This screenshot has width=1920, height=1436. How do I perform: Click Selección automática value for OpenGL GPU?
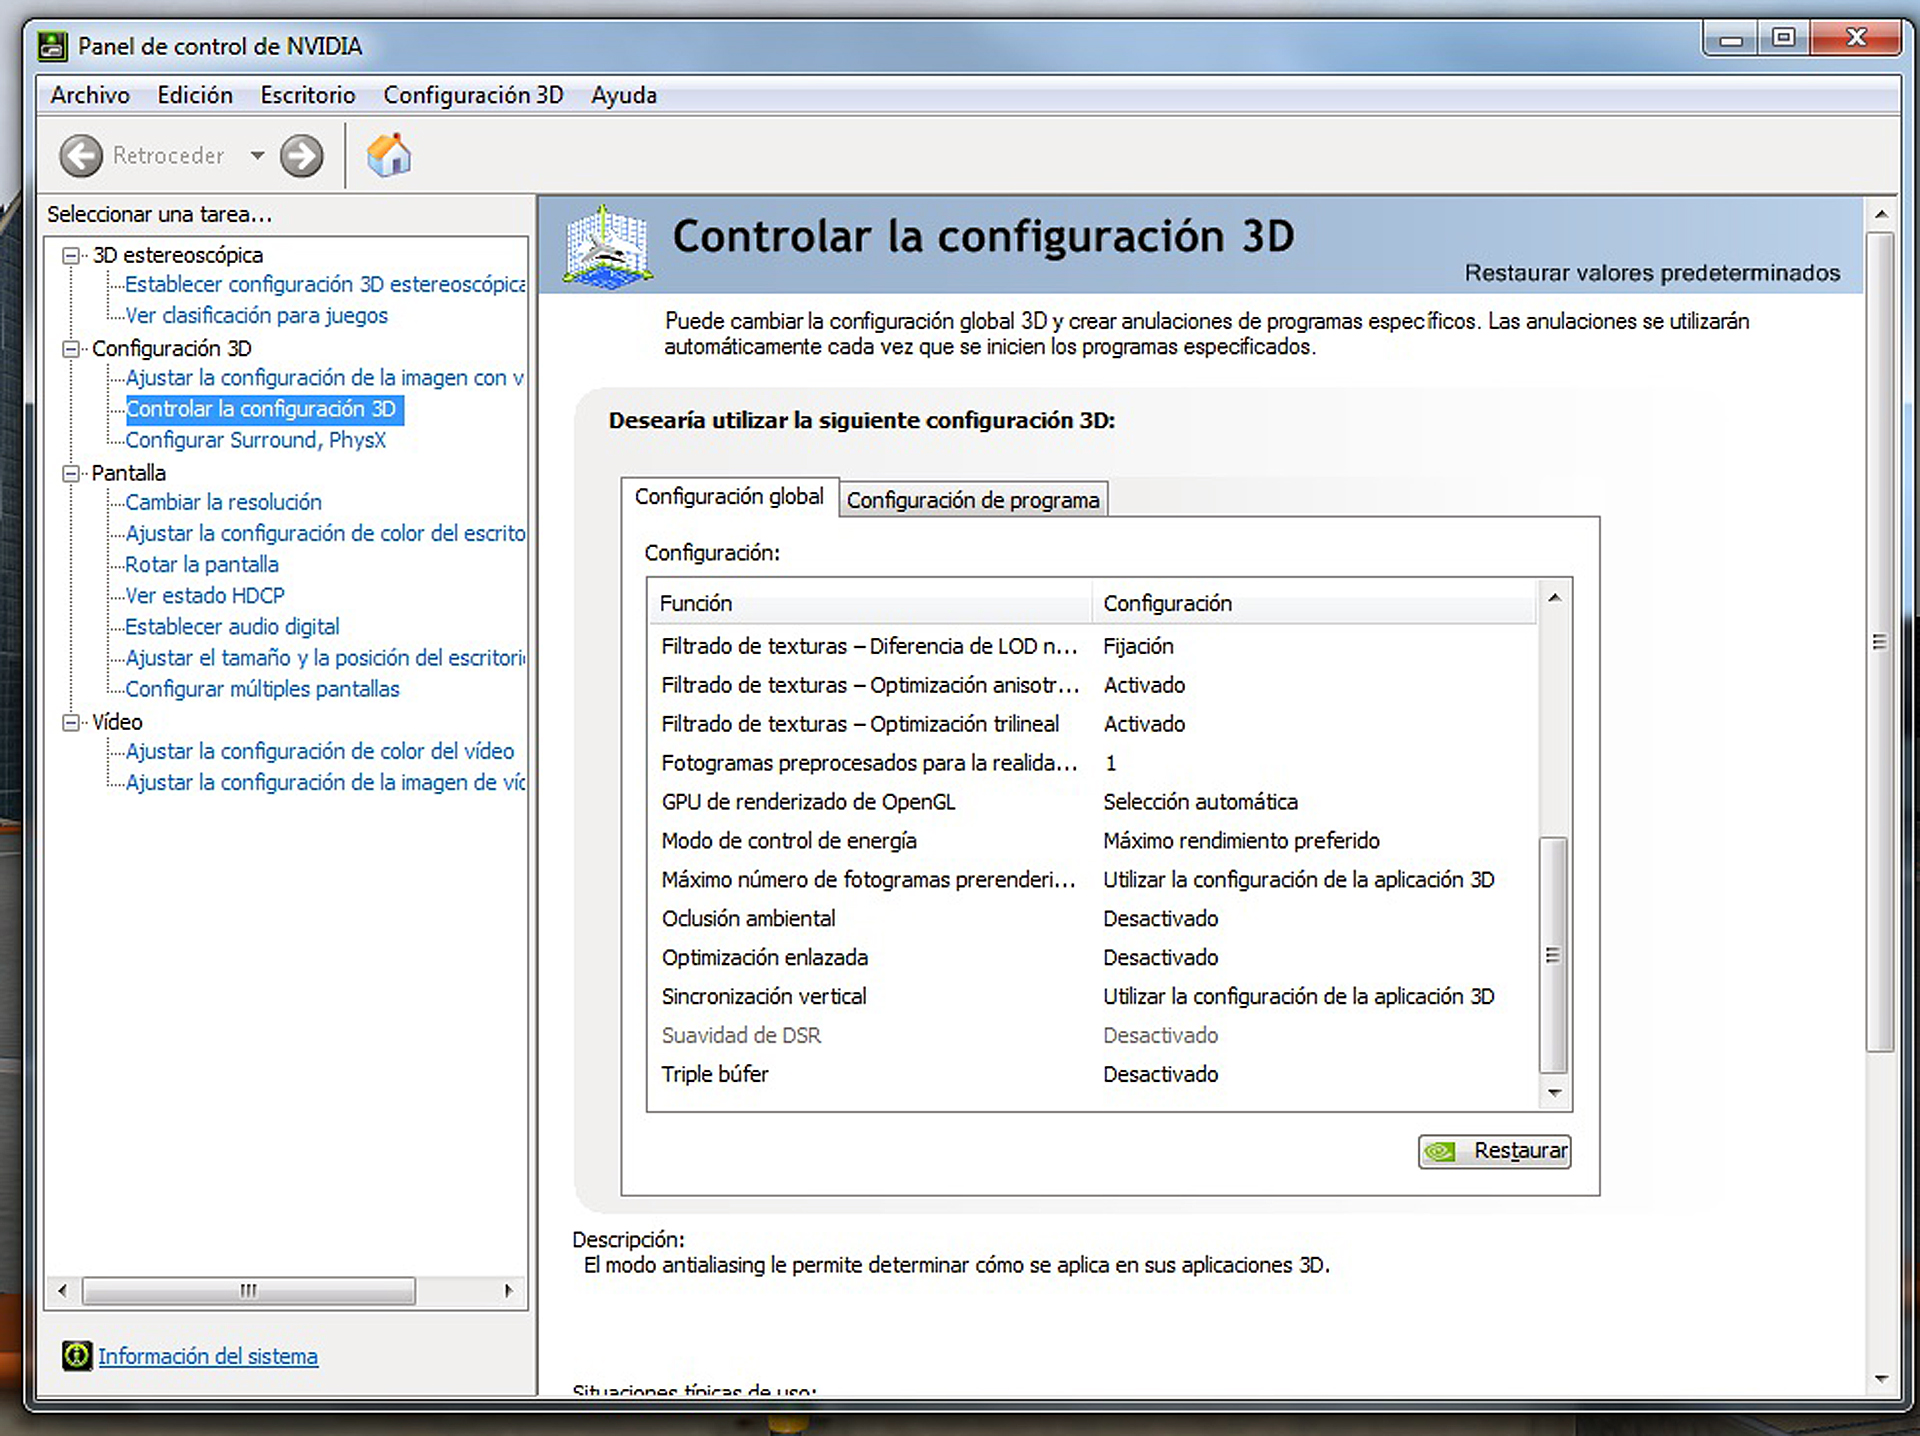coord(1200,802)
